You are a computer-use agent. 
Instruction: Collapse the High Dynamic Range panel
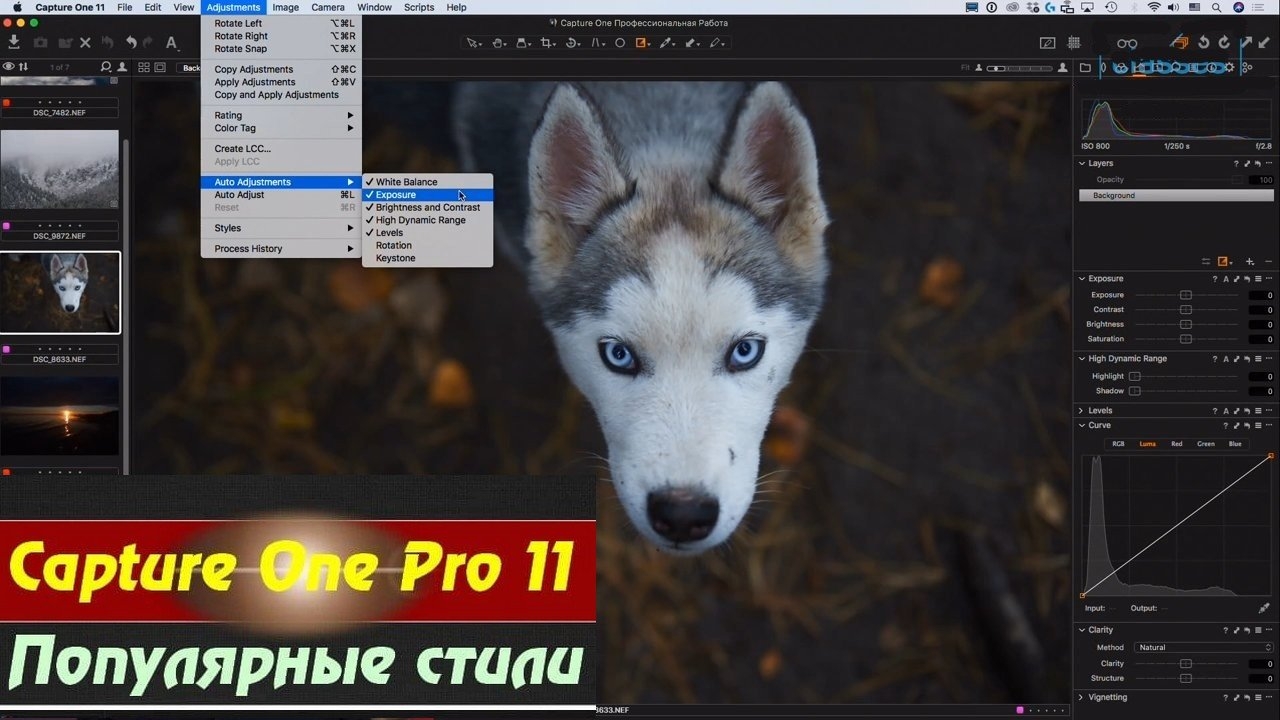1082,358
